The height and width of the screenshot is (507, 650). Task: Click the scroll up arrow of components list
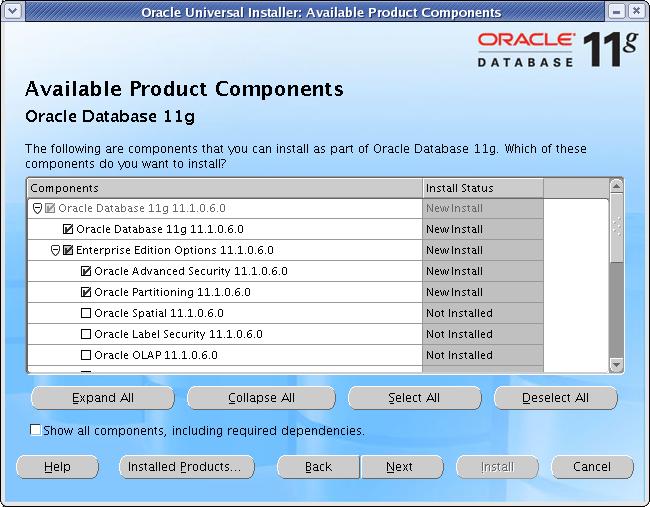pos(616,186)
